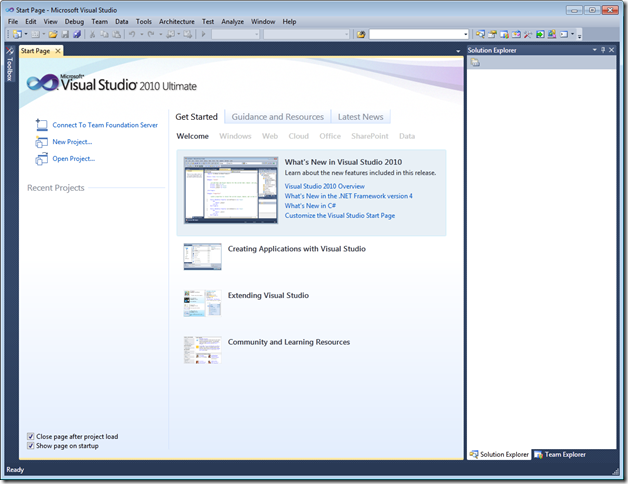Click the Extension Manager toolbar icon
The image size is (628, 484).
pos(552,34)
